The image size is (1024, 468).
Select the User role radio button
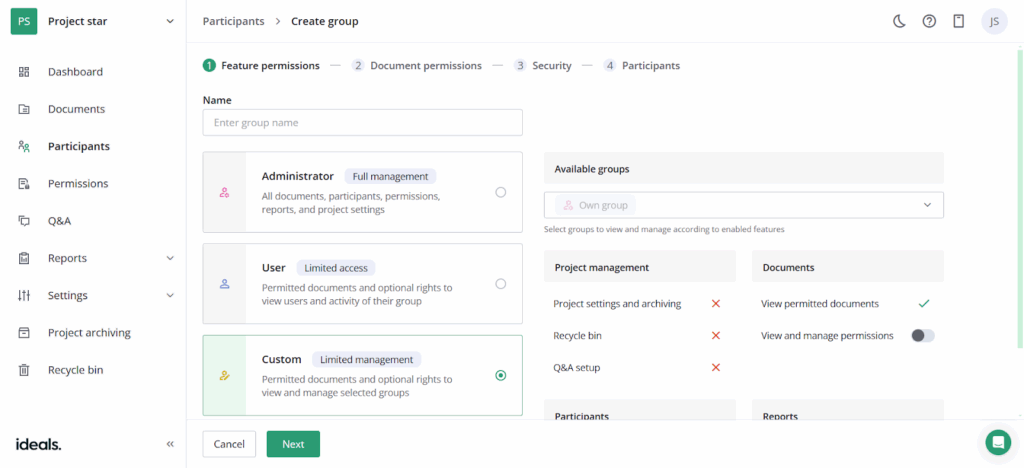tap(501, 284)
